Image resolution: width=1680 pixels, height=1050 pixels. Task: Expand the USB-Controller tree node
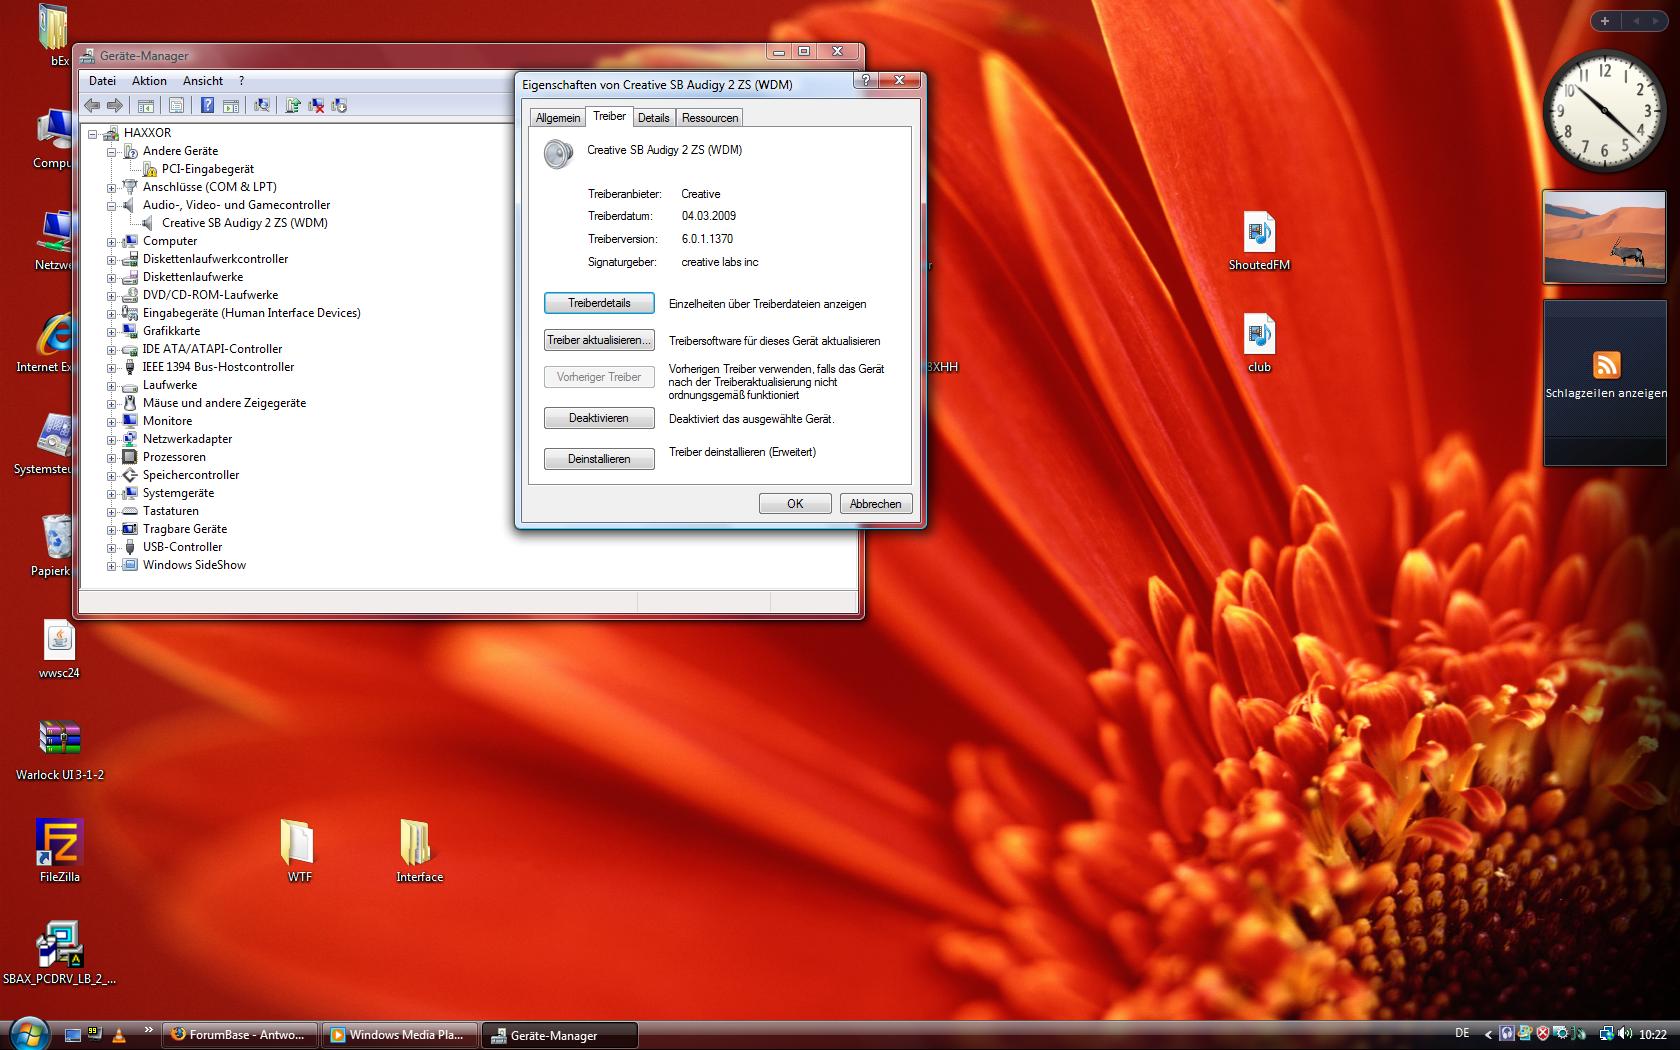(112, 547)
